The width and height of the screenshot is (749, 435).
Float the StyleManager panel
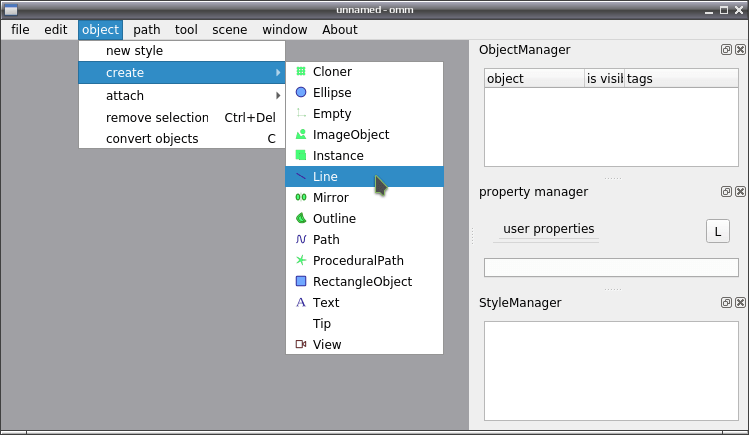point(726,303)
